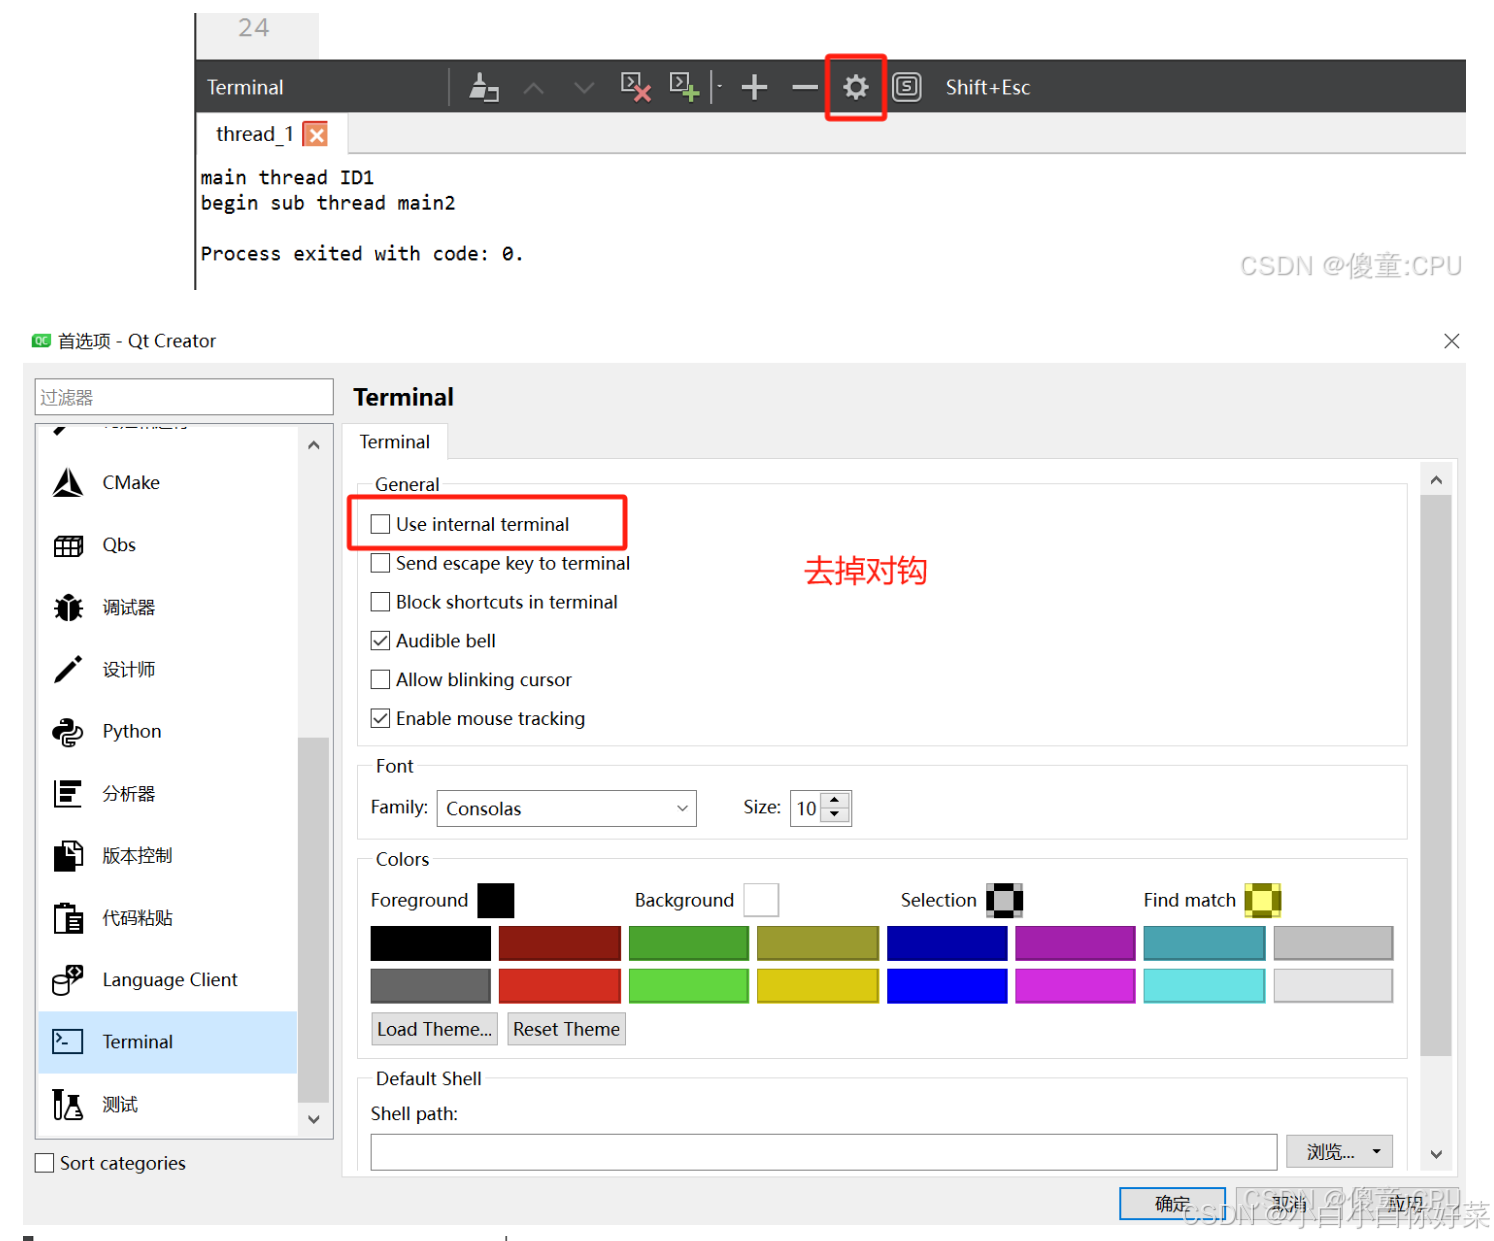Viewport: 1494px width, 1241px height.
Task: Close the Qt Creator preferences dialog
Action: point(1452,341)
